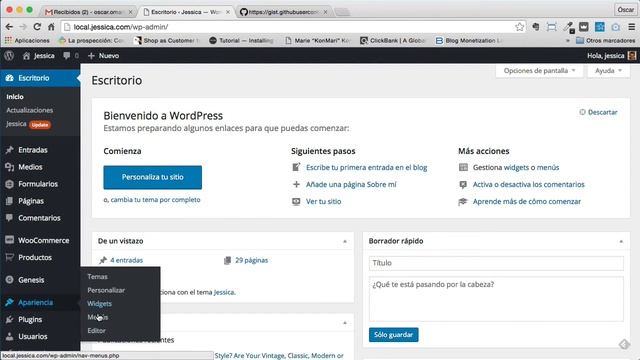Expand the Ayuda dropdown

pyautogui.click(x=608, y=71)
